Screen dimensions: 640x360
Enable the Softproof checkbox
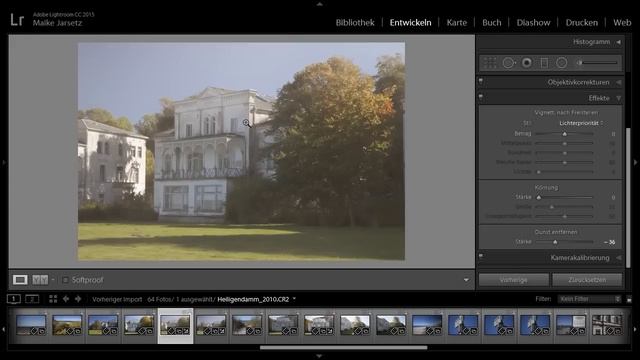click(65, 280)
